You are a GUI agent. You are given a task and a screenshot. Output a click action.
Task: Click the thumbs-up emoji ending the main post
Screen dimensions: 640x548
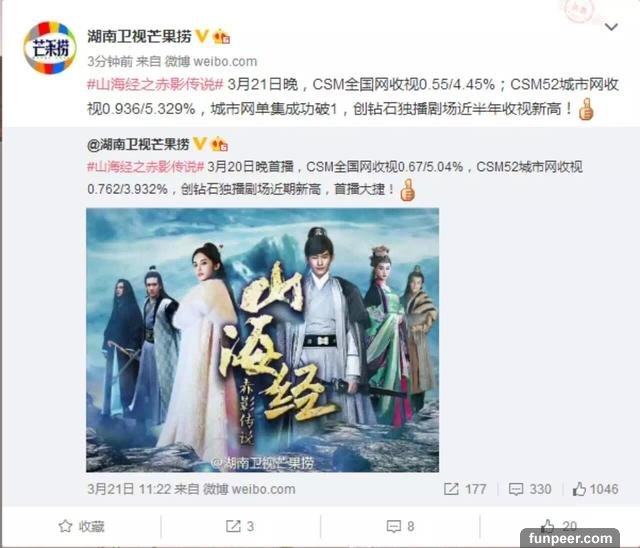pos(586,109)
